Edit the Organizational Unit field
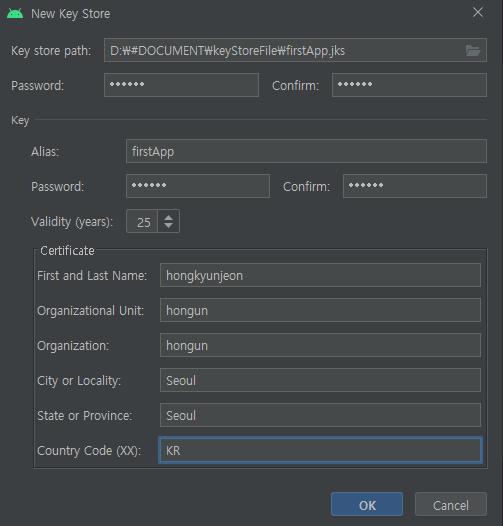Viewport: 503px width, 526px height. 320,310
